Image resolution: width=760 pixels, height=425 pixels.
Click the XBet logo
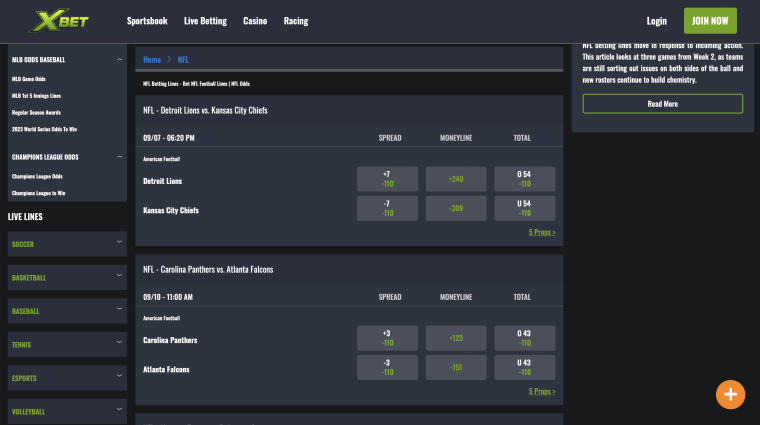point(59,21)
